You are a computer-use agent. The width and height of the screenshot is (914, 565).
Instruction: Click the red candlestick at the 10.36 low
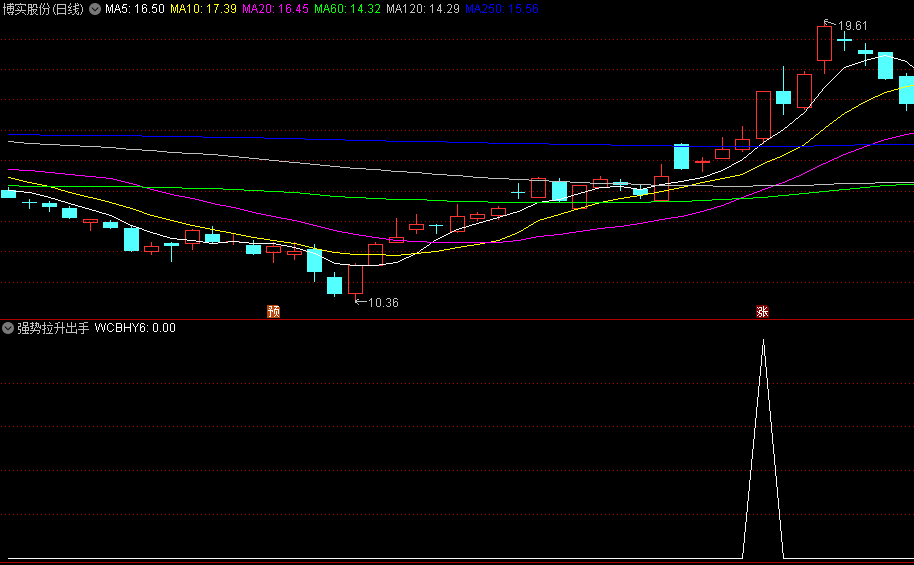[x=356, y=279]
